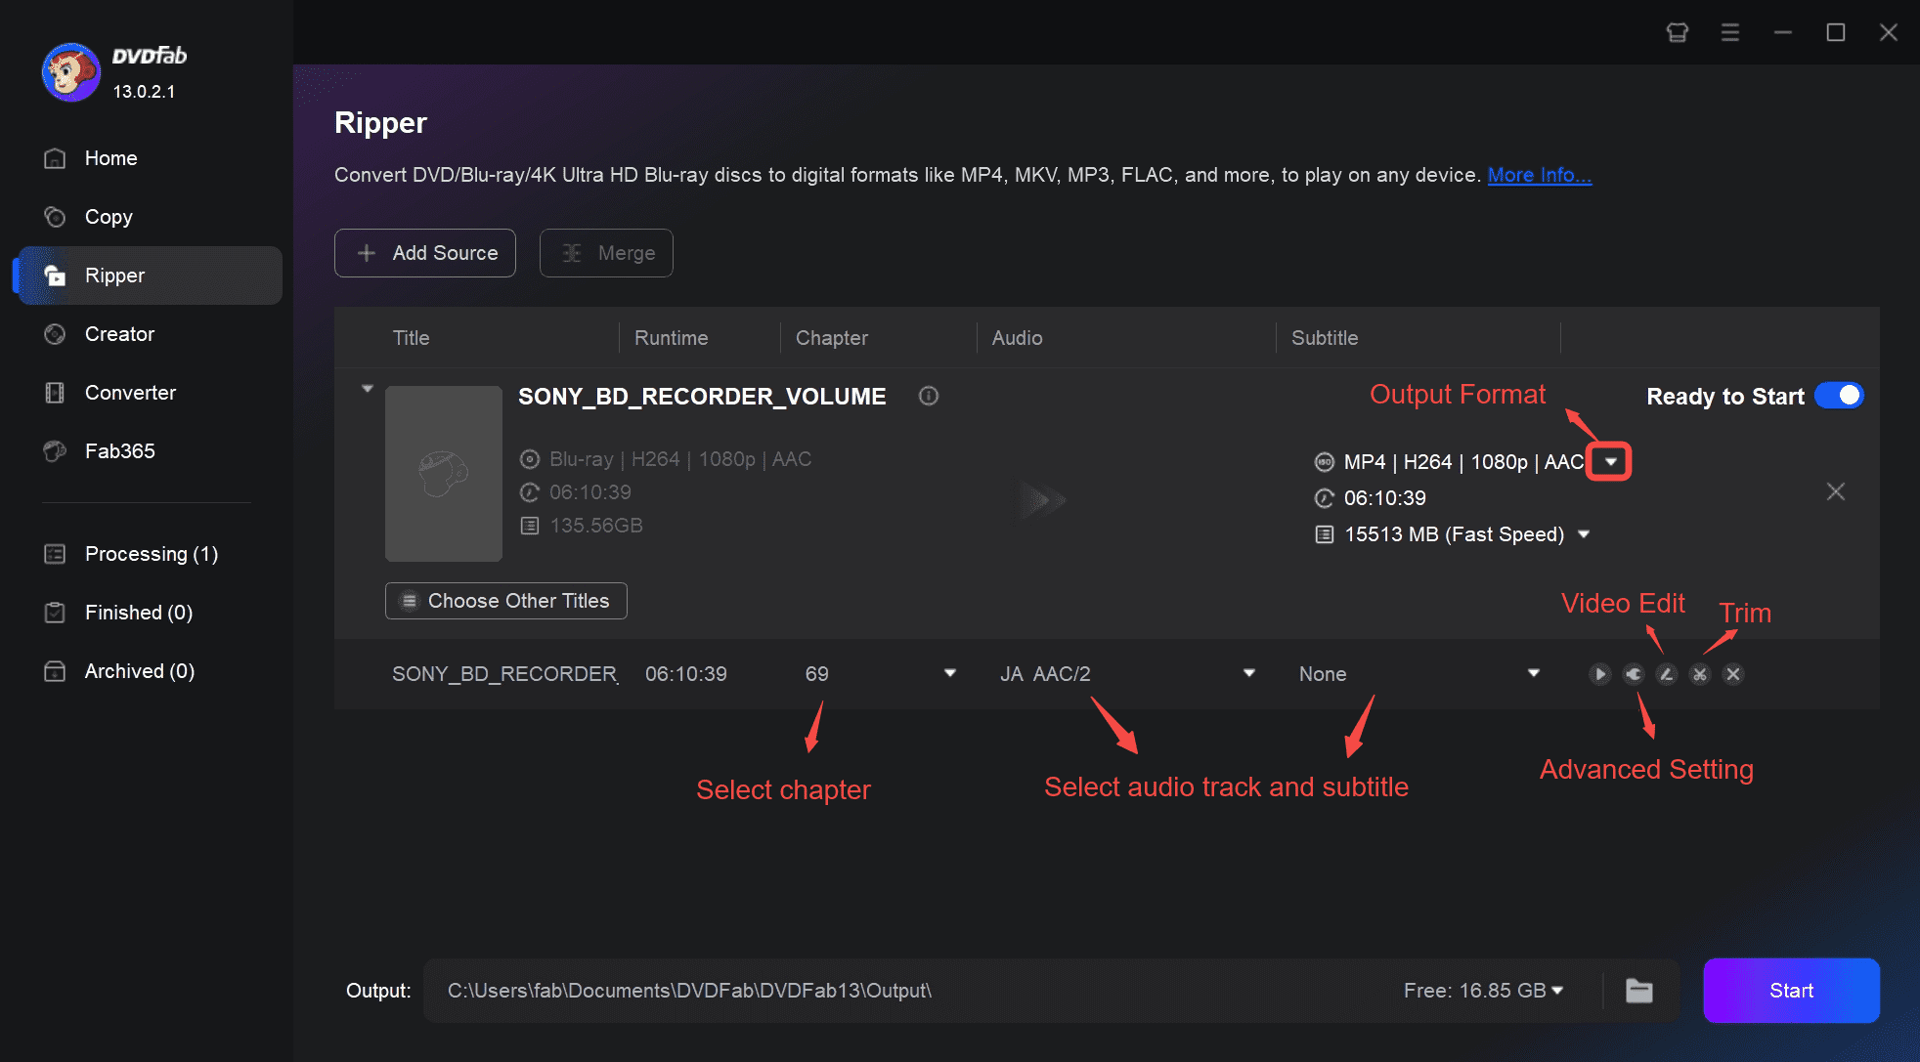1920x1062 pixels.
Task: Click the SONY_BD_RECORDER_VOLUME heading
Action: pos(702,397)
